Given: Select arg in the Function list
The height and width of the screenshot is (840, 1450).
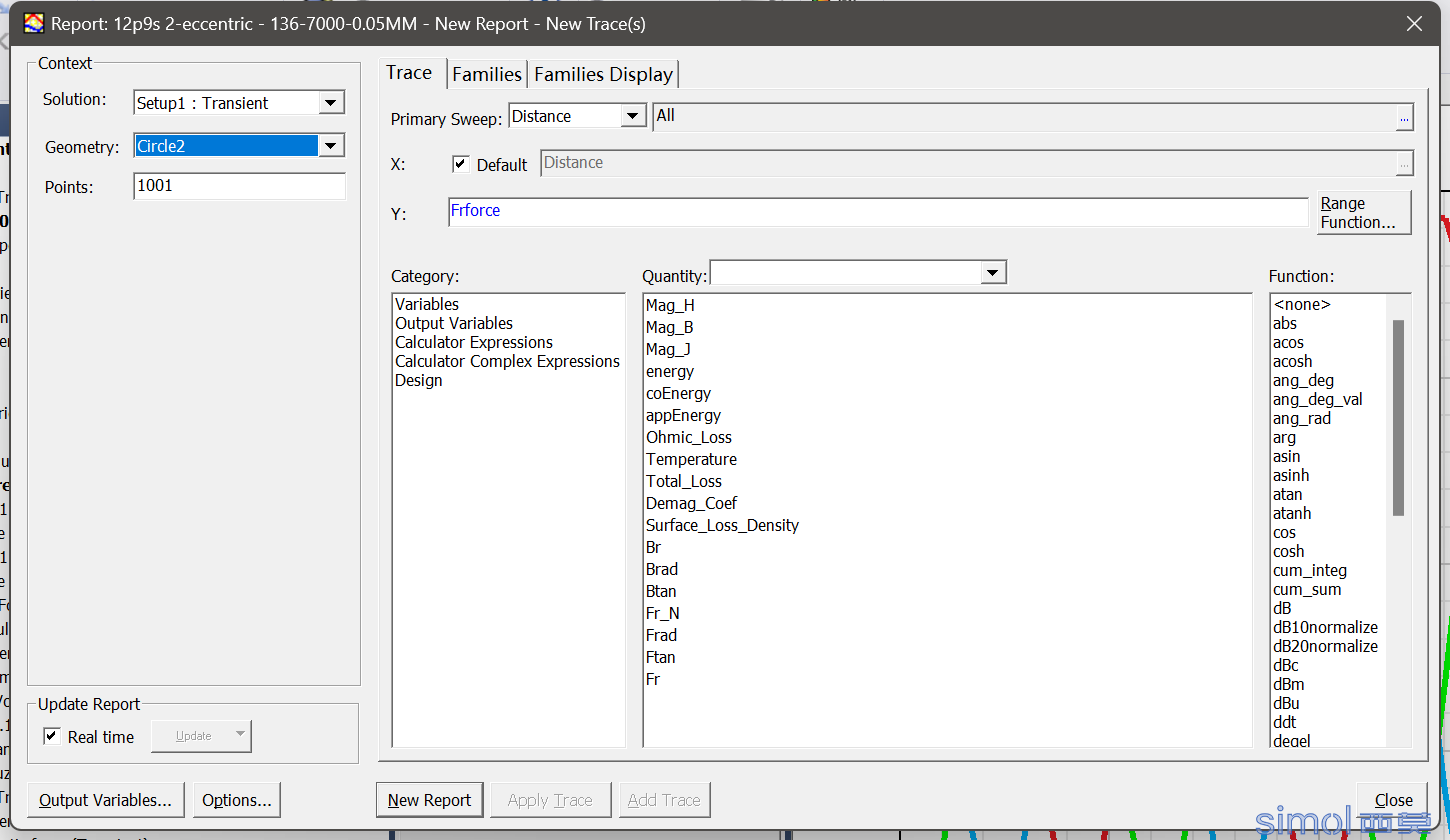Looking at the screenshot, I should click(1284, 437).
